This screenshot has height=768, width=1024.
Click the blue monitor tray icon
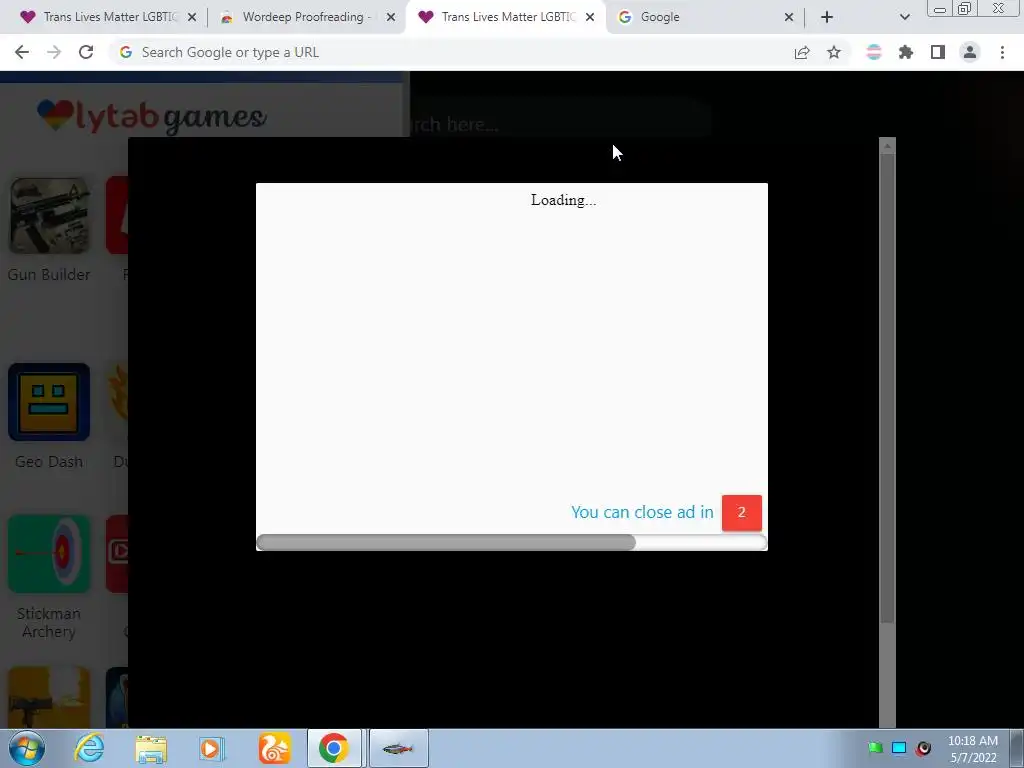click(x=899, y=748)
